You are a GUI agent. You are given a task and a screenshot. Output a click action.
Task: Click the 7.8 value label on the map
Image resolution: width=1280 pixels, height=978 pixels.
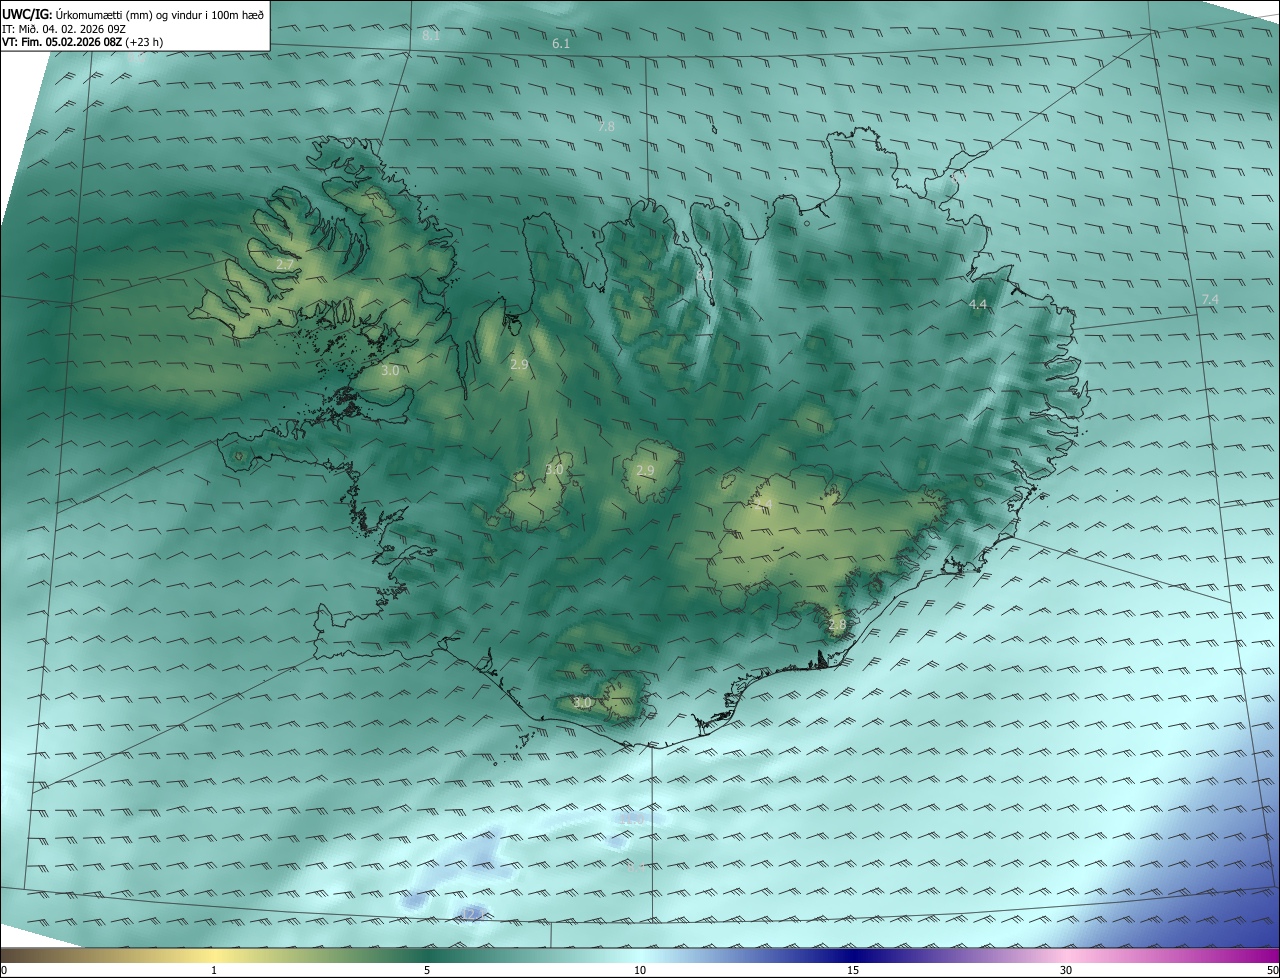pyautogui.click(x=606, y=126)
